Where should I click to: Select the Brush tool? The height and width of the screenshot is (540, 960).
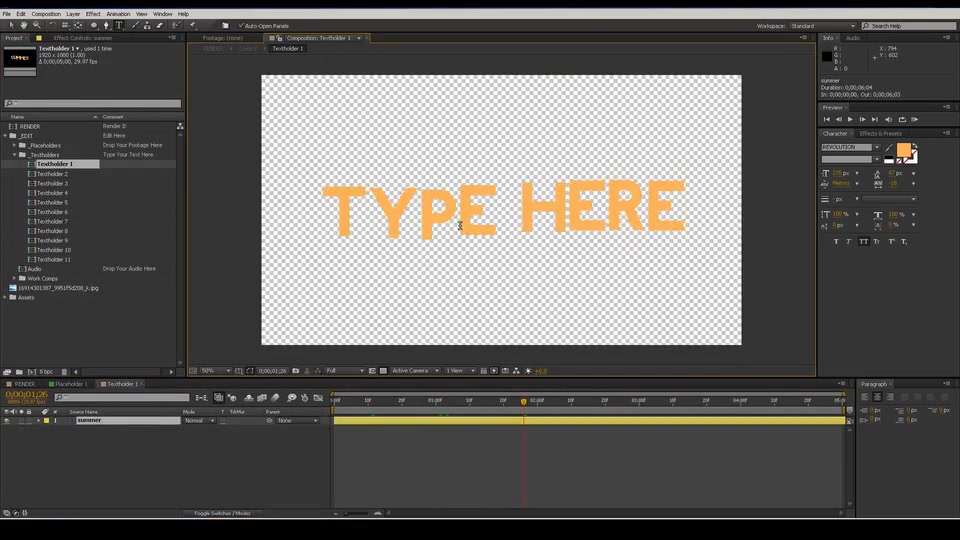(x=135, y=25)
